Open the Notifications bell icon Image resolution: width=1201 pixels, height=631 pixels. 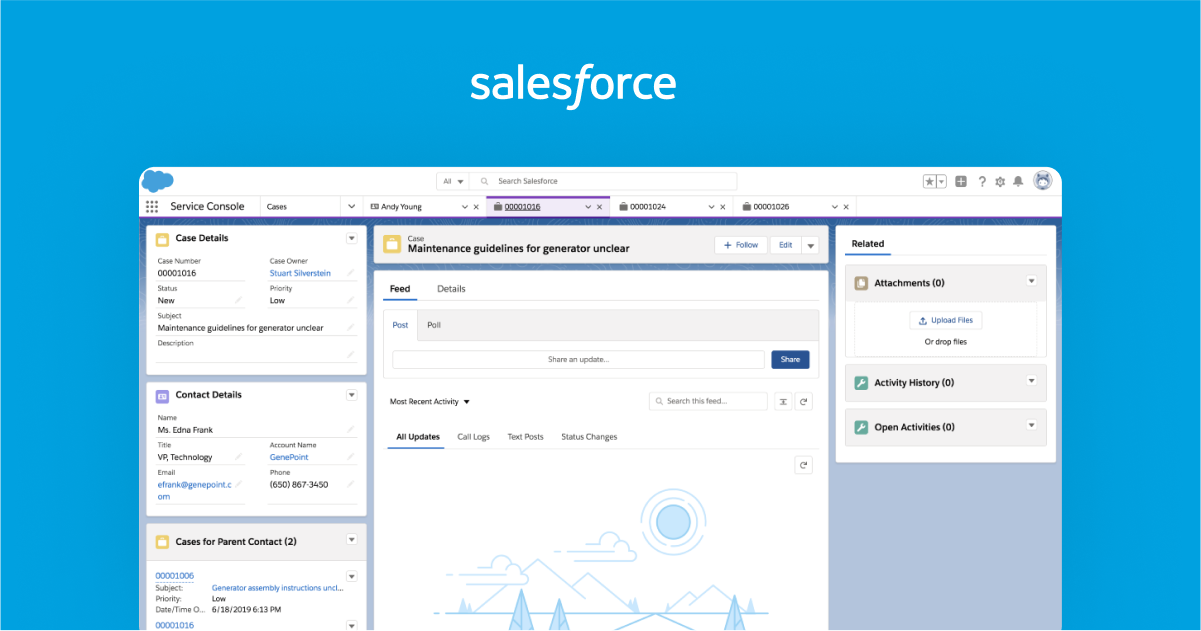coord(1018,181)
